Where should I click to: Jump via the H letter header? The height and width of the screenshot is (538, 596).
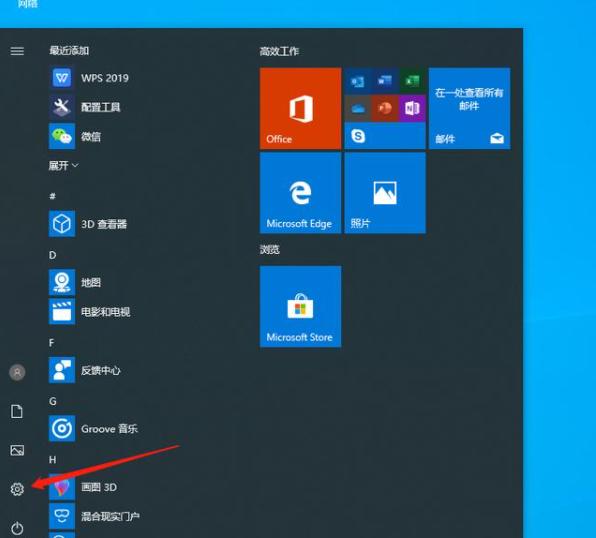pyautogui.click(x=52, y=460)
